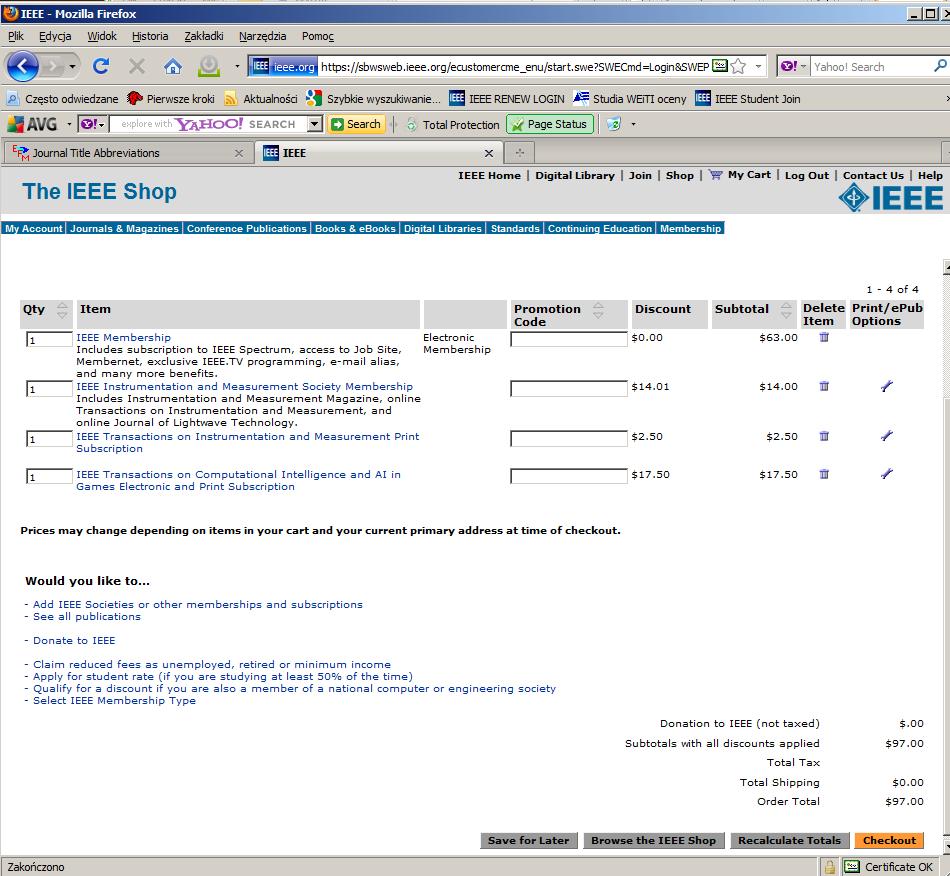
Task: Open the Edycja menu
Action: tap(55, 36)
